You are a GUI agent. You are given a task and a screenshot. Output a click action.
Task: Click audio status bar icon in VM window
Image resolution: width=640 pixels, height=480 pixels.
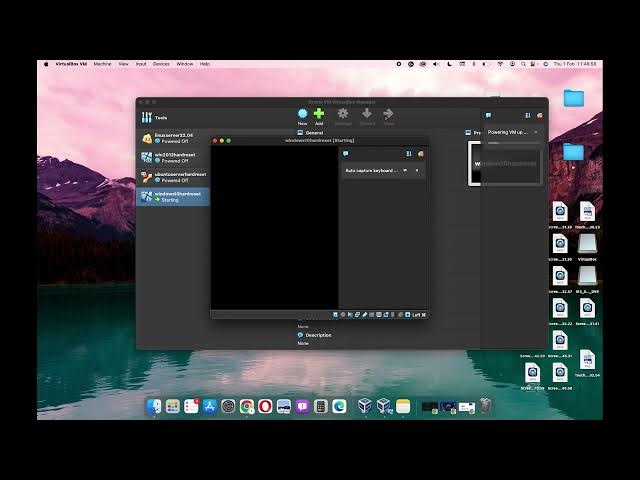click(350, 315)
